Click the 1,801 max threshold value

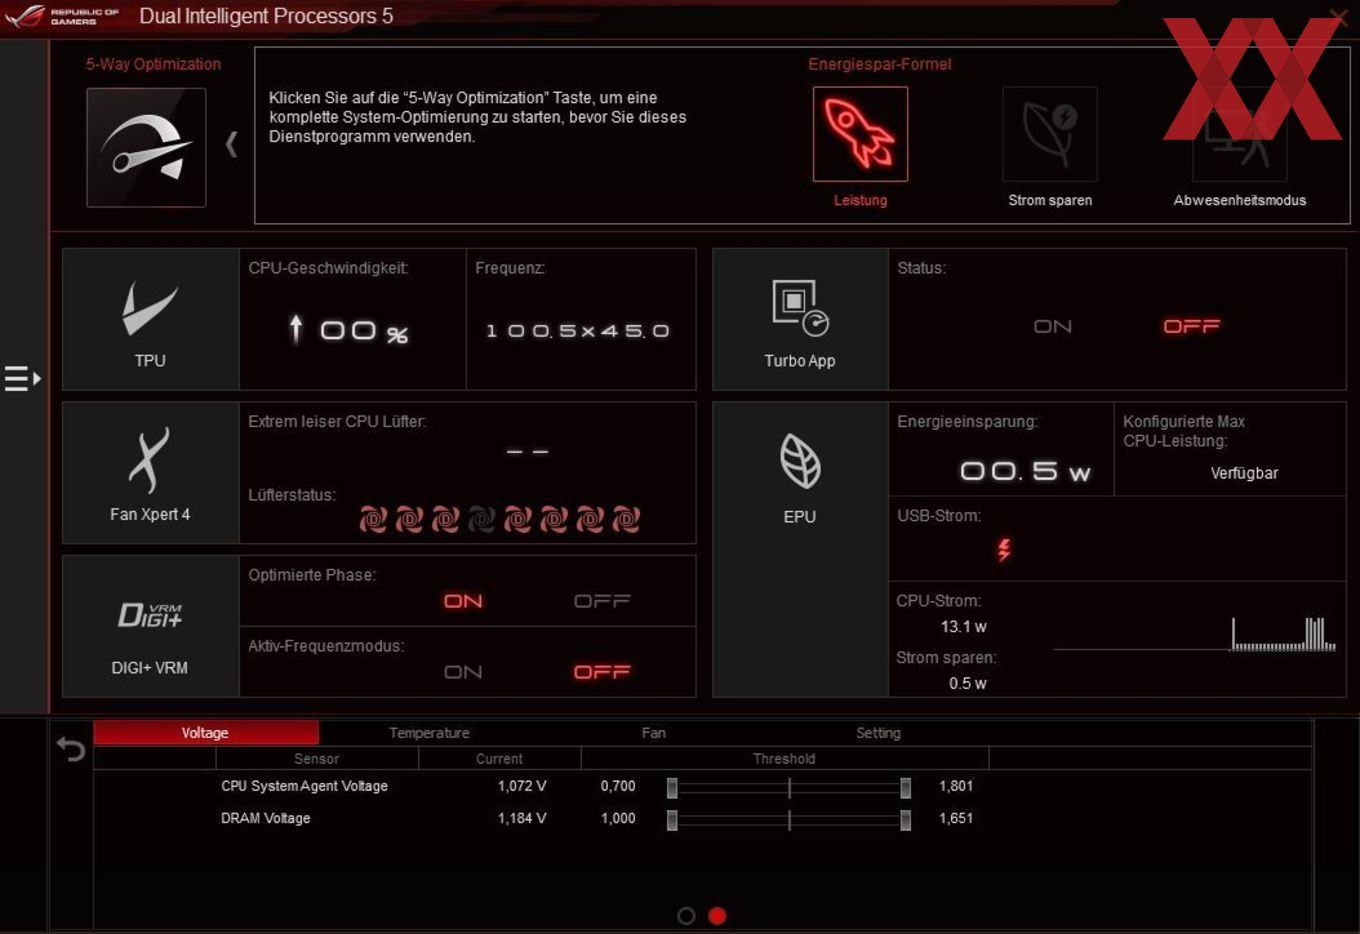pyautogui.click(x=956, y=786)
